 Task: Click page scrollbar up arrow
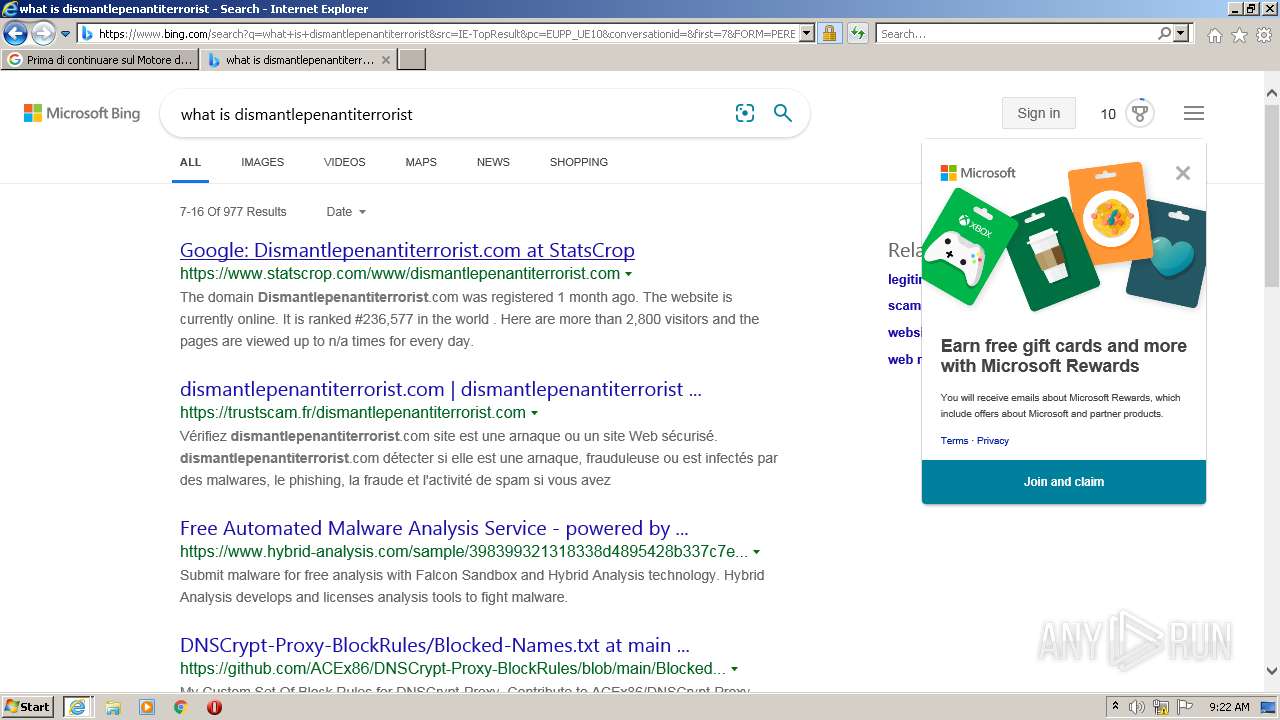coord(1271,94)
